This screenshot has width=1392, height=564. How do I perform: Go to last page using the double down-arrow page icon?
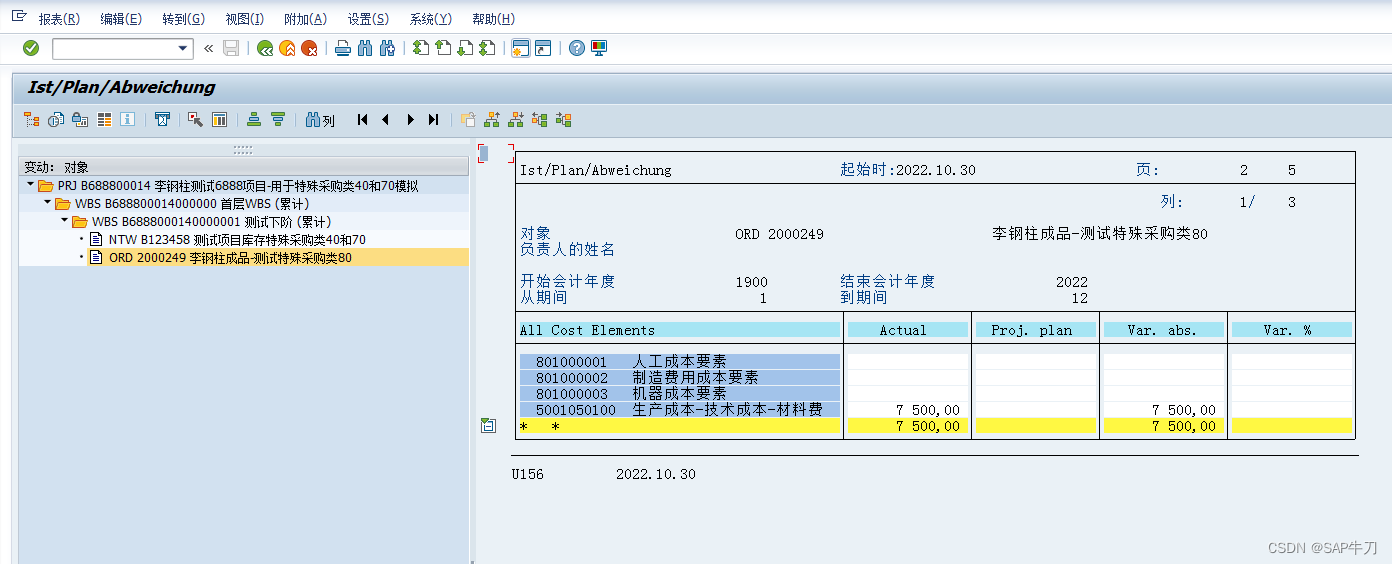[488, 48]
